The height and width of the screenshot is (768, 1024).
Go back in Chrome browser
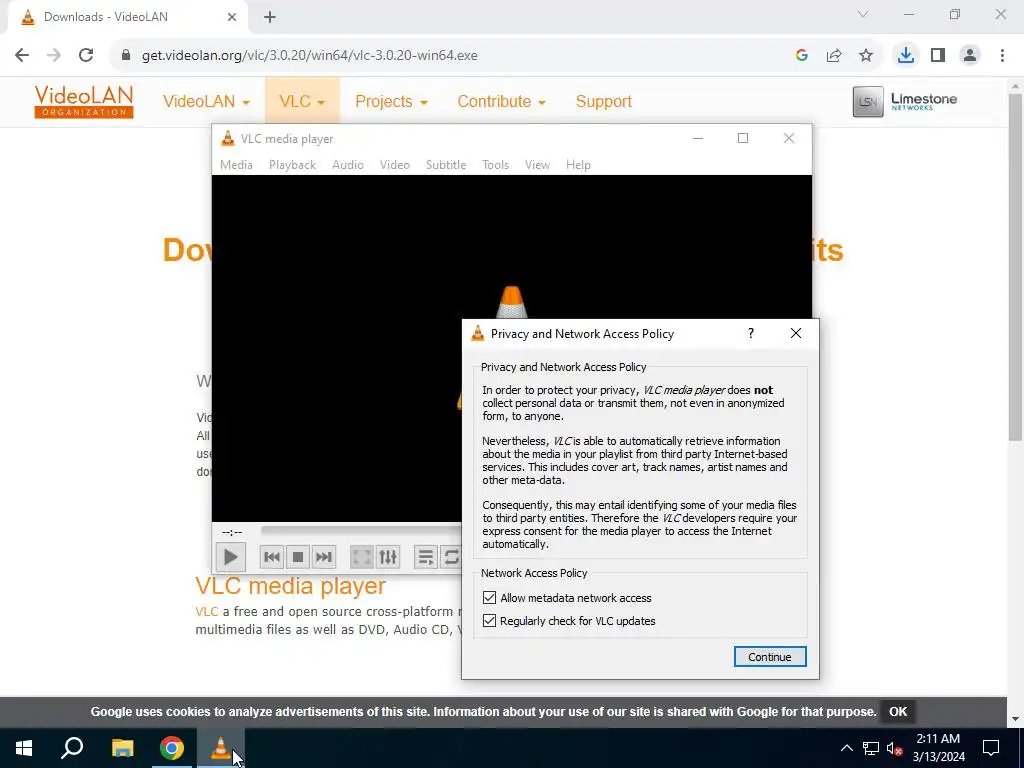[22, 56]
